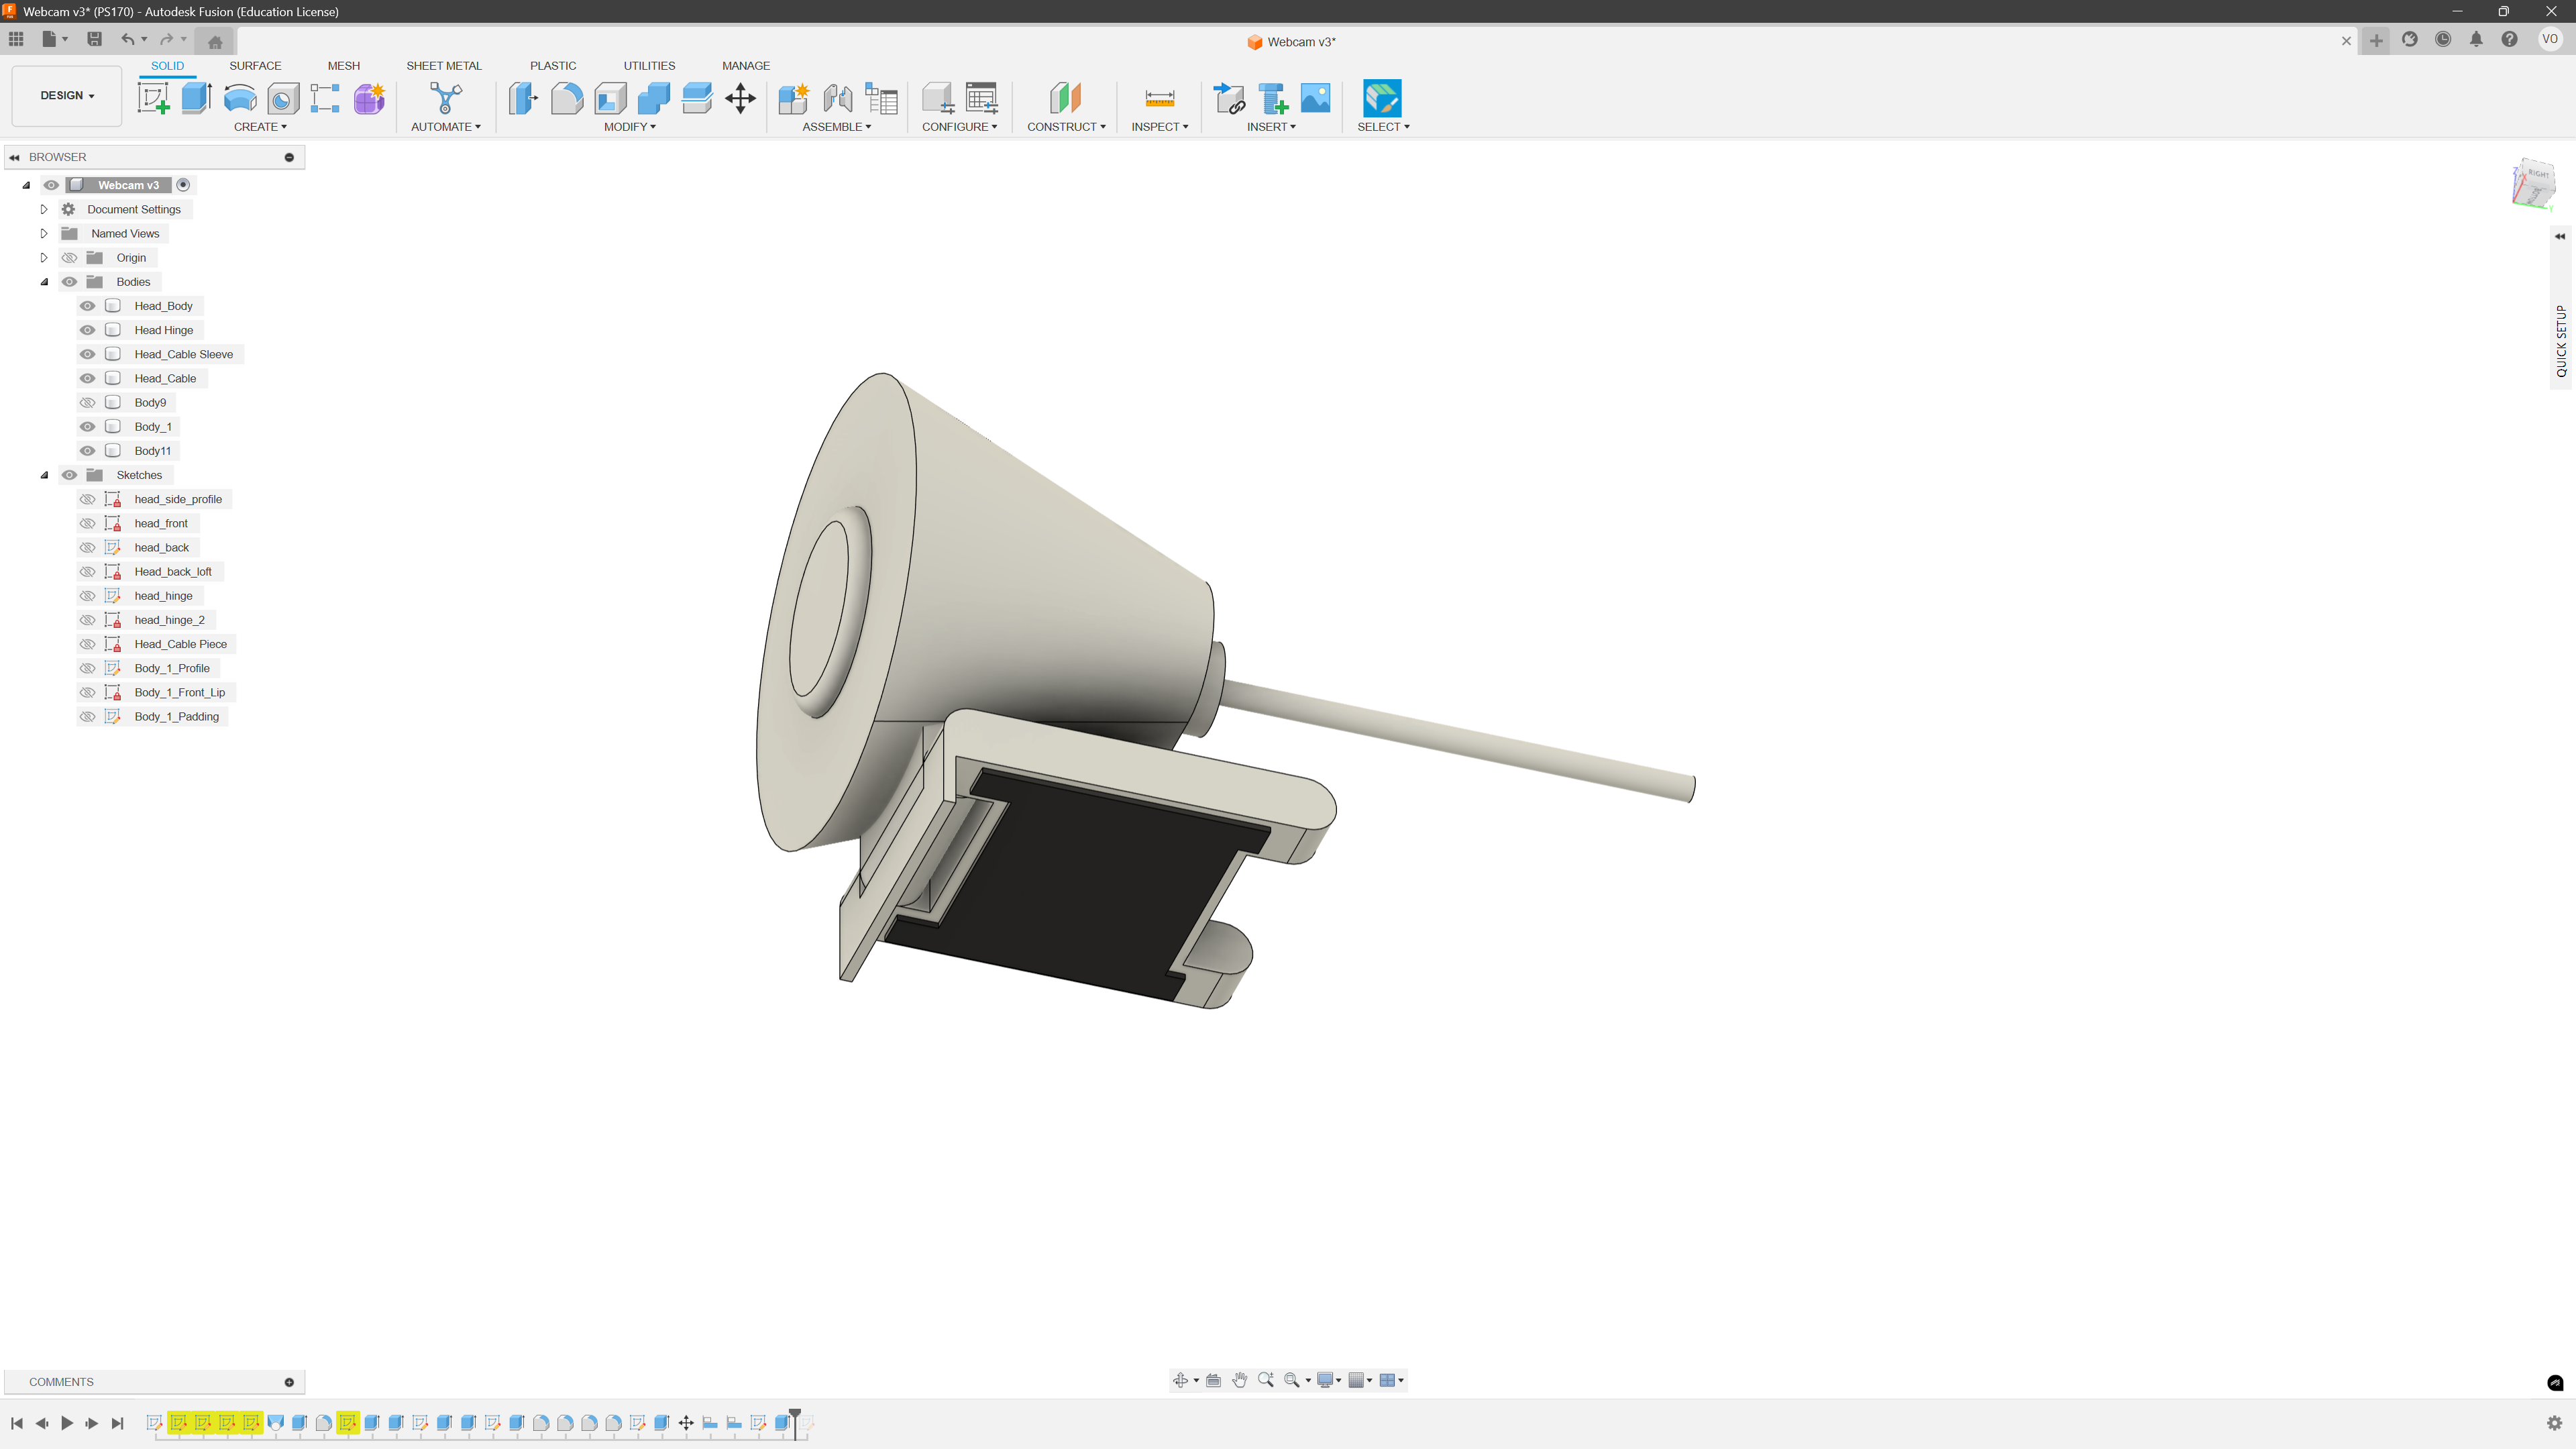Click the Fillet tool in the Modify group

567,98
